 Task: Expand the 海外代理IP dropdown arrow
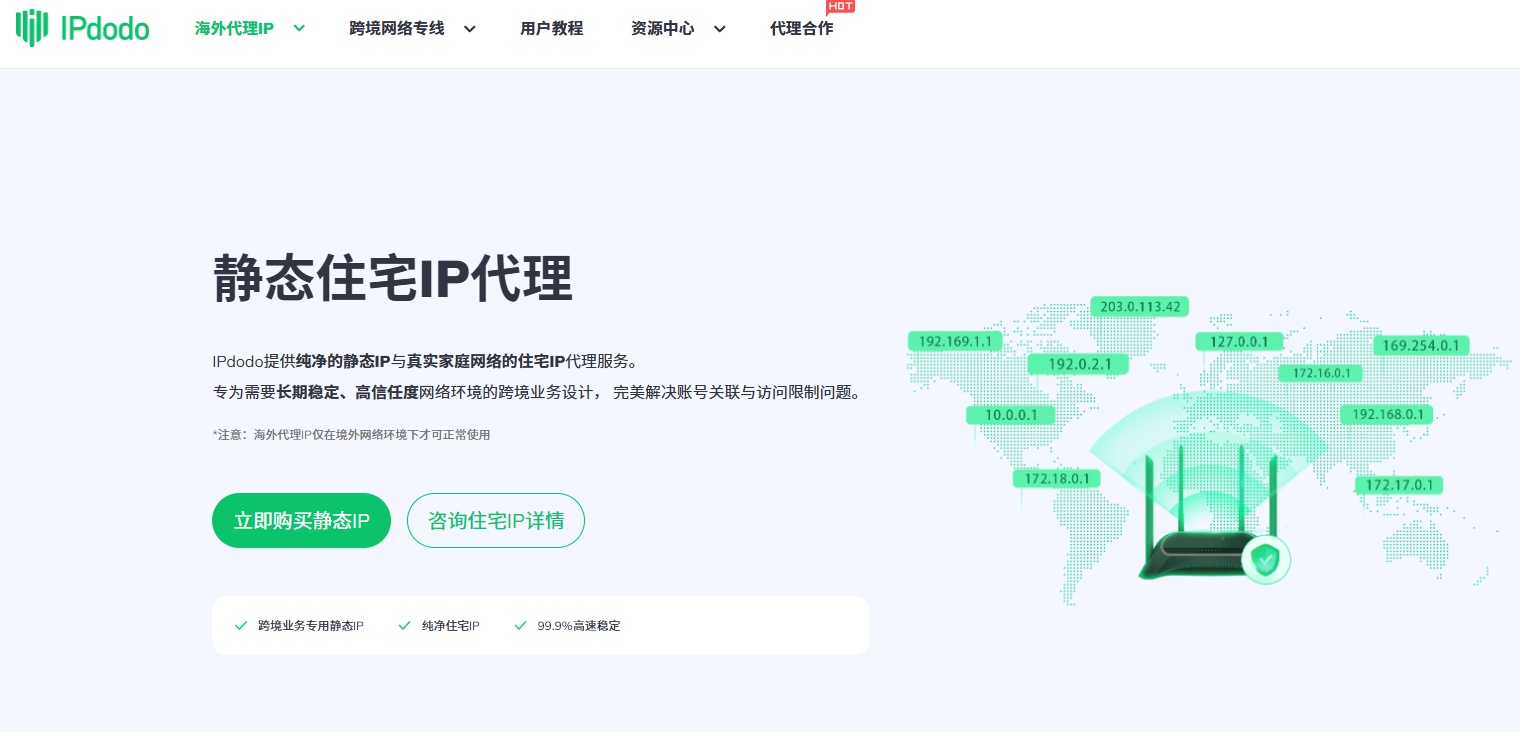299,28
